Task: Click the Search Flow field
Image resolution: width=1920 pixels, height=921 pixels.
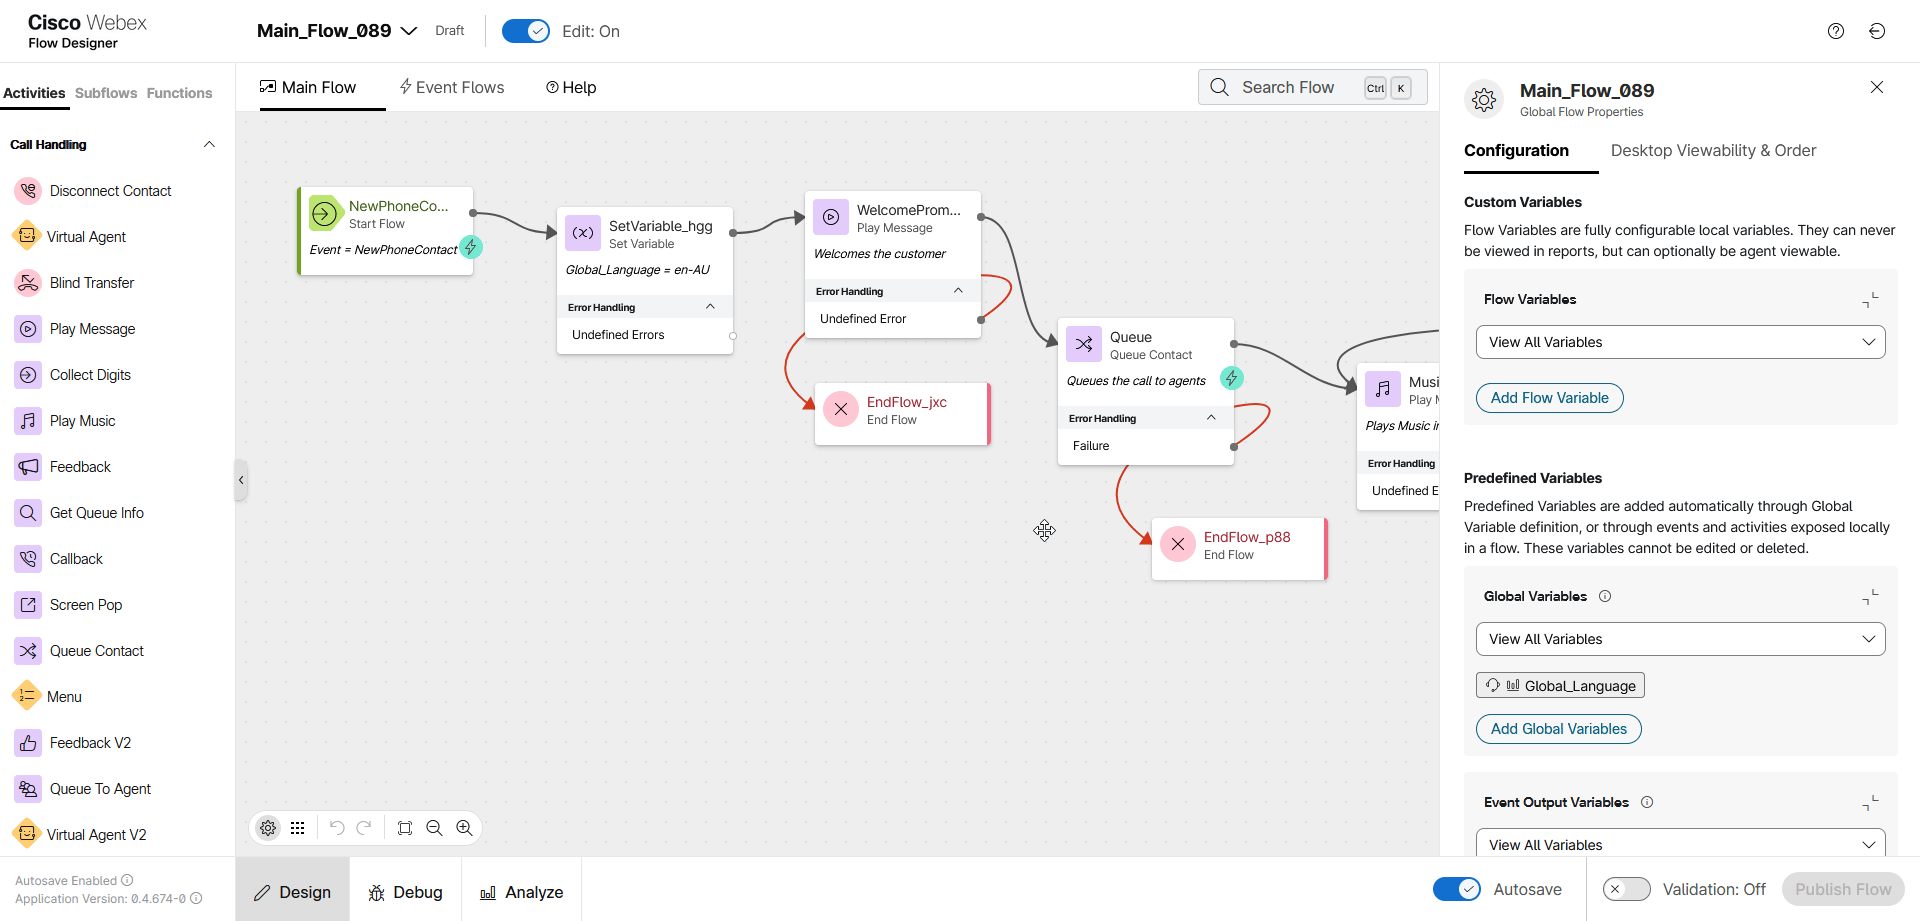Action: (1313, 87)
